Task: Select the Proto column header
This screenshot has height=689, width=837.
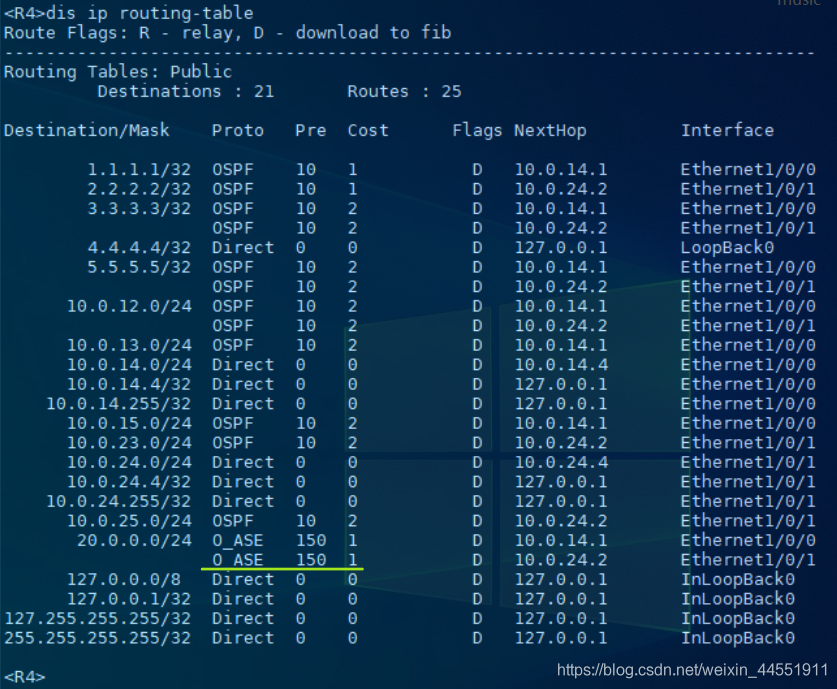Action: 238,130
